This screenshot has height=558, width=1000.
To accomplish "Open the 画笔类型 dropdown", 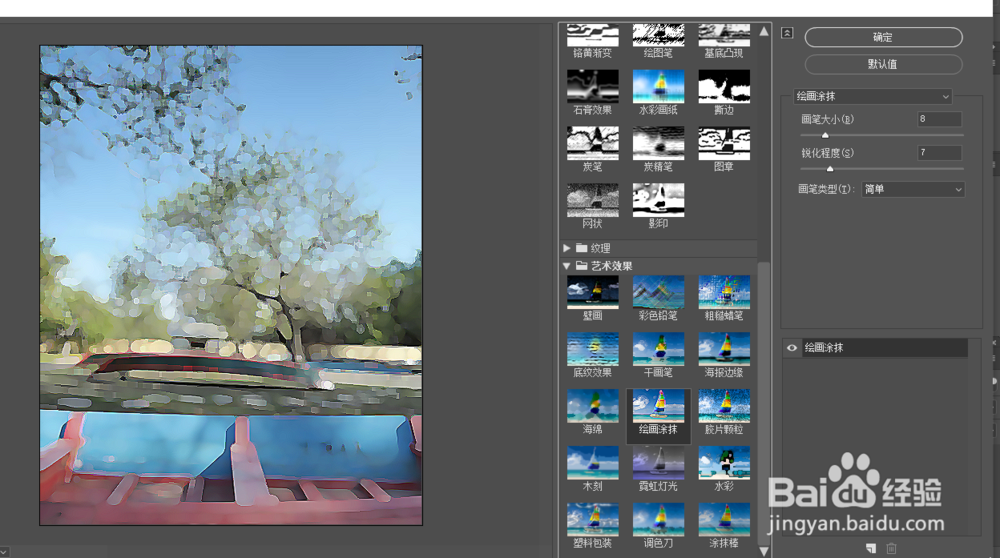I will (913, 189).
